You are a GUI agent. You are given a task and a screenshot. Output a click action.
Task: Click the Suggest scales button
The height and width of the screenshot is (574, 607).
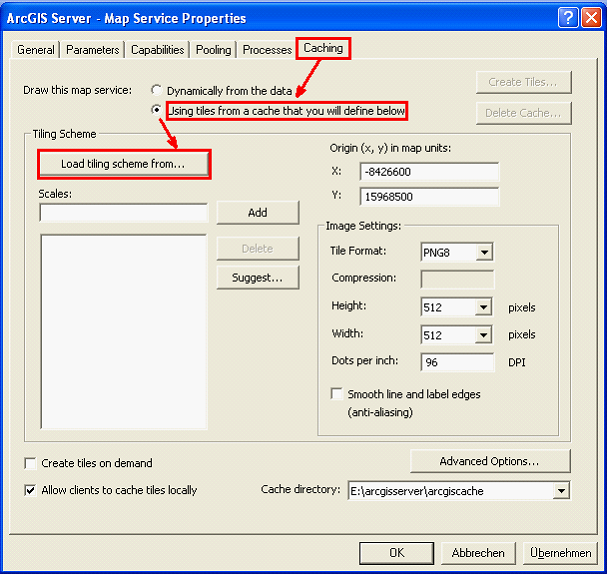[258, 278]
